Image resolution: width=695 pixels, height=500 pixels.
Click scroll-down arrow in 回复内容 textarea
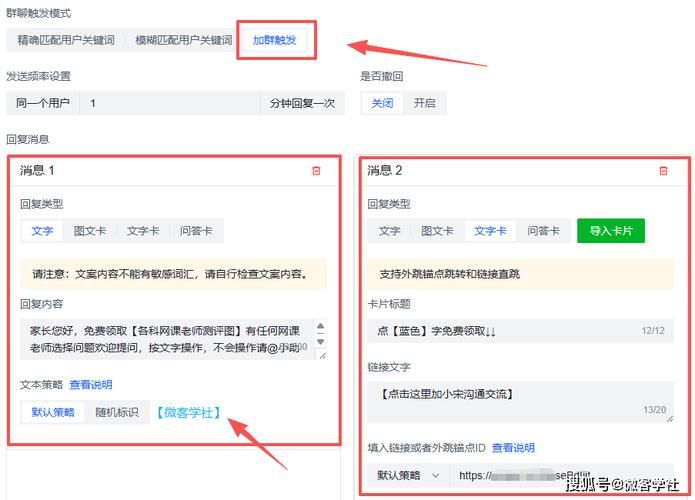tap(321, 342)
